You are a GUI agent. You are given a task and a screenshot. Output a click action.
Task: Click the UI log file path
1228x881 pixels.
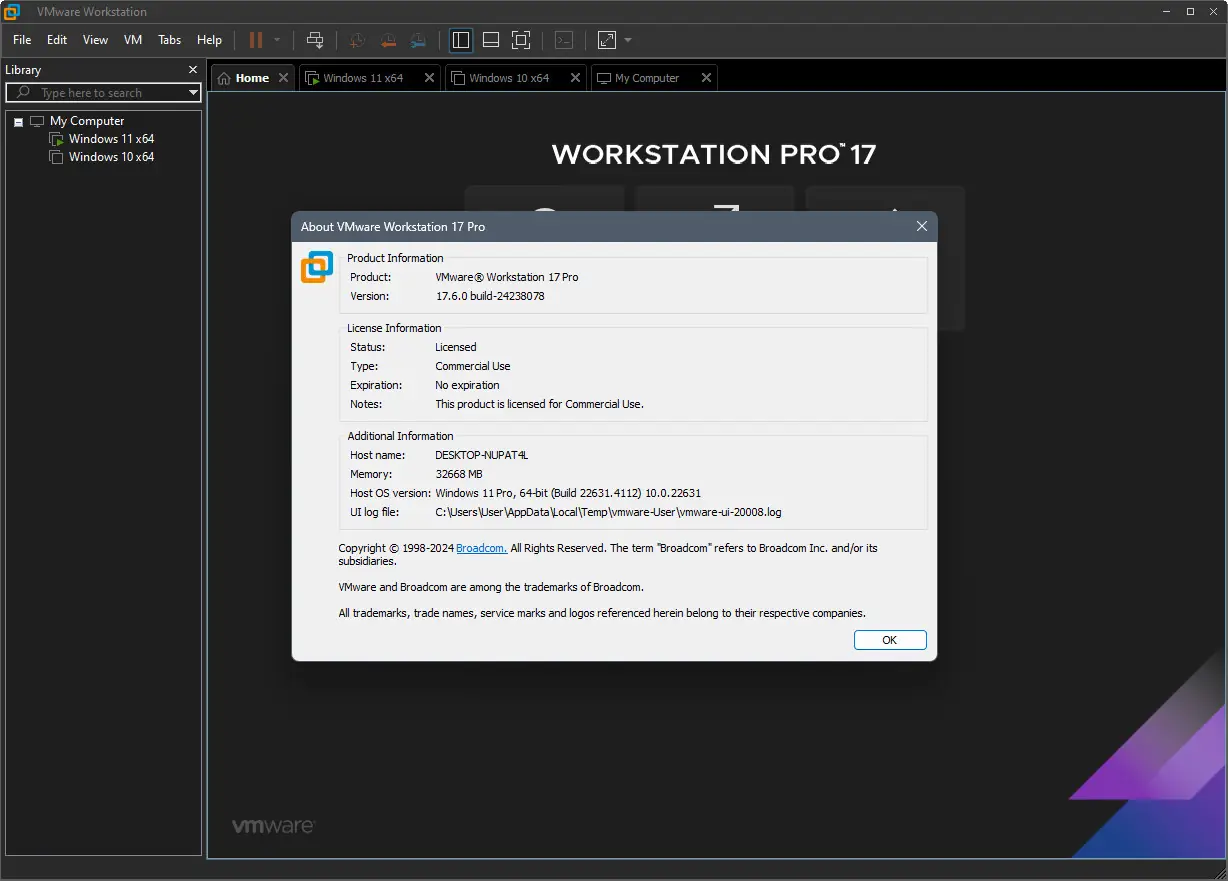[608, 512]
